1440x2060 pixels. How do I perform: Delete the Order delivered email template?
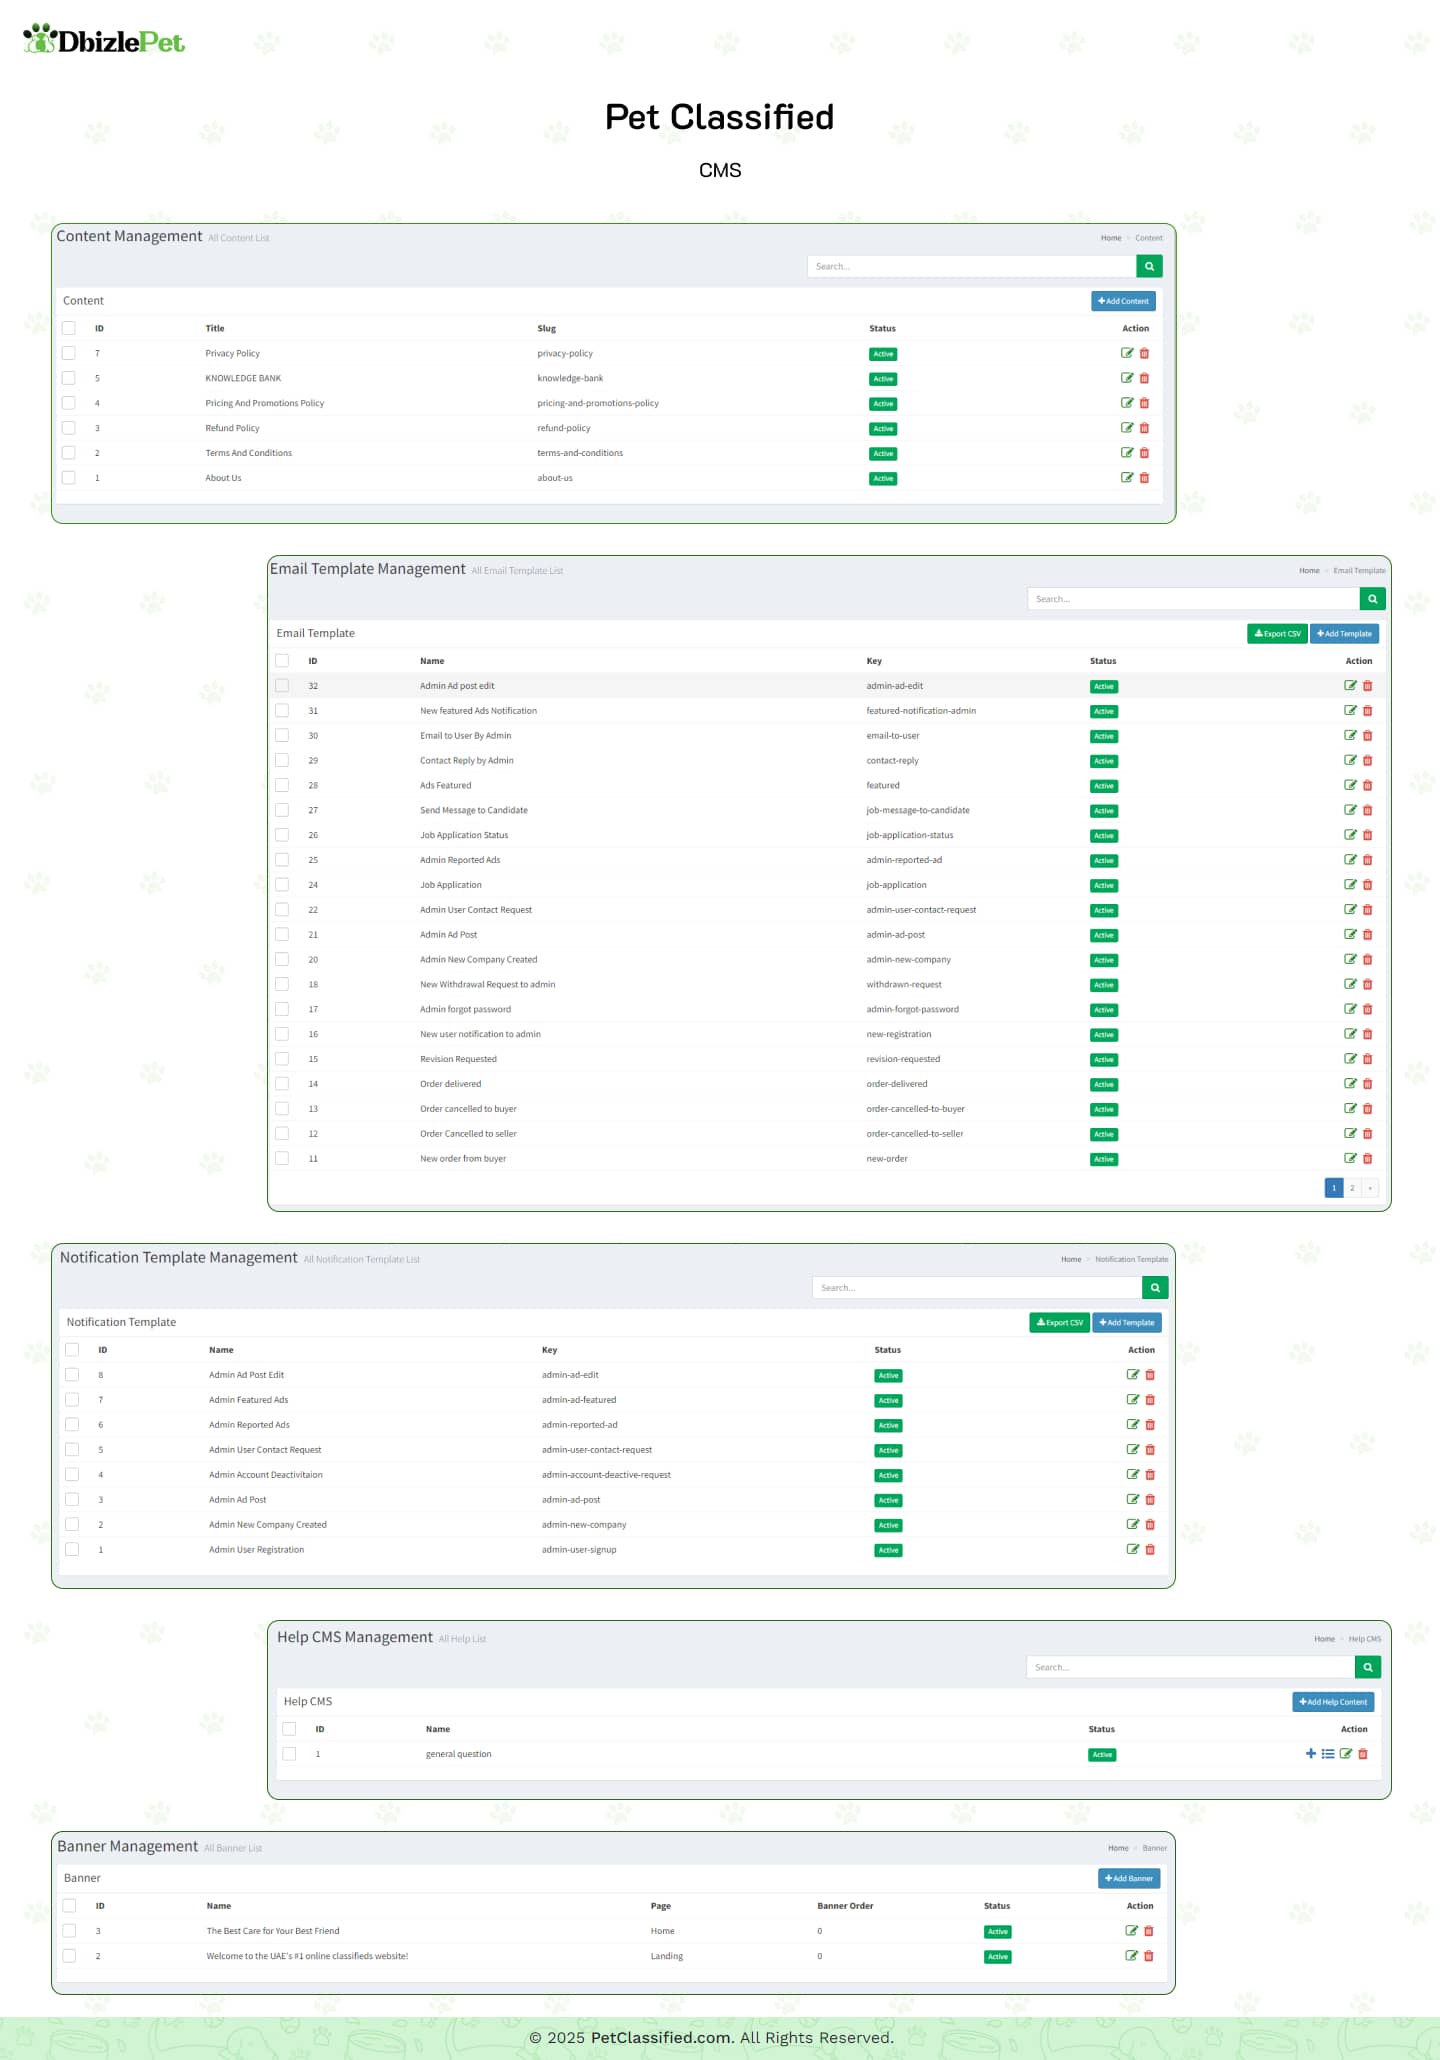pyautogui.click(x=1368, y=1084)
